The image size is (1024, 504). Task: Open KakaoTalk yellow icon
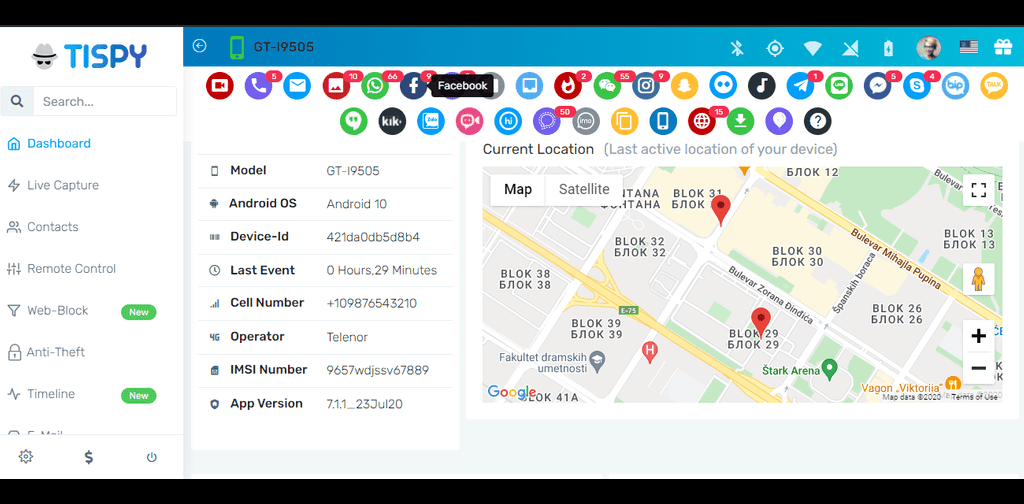994,86
